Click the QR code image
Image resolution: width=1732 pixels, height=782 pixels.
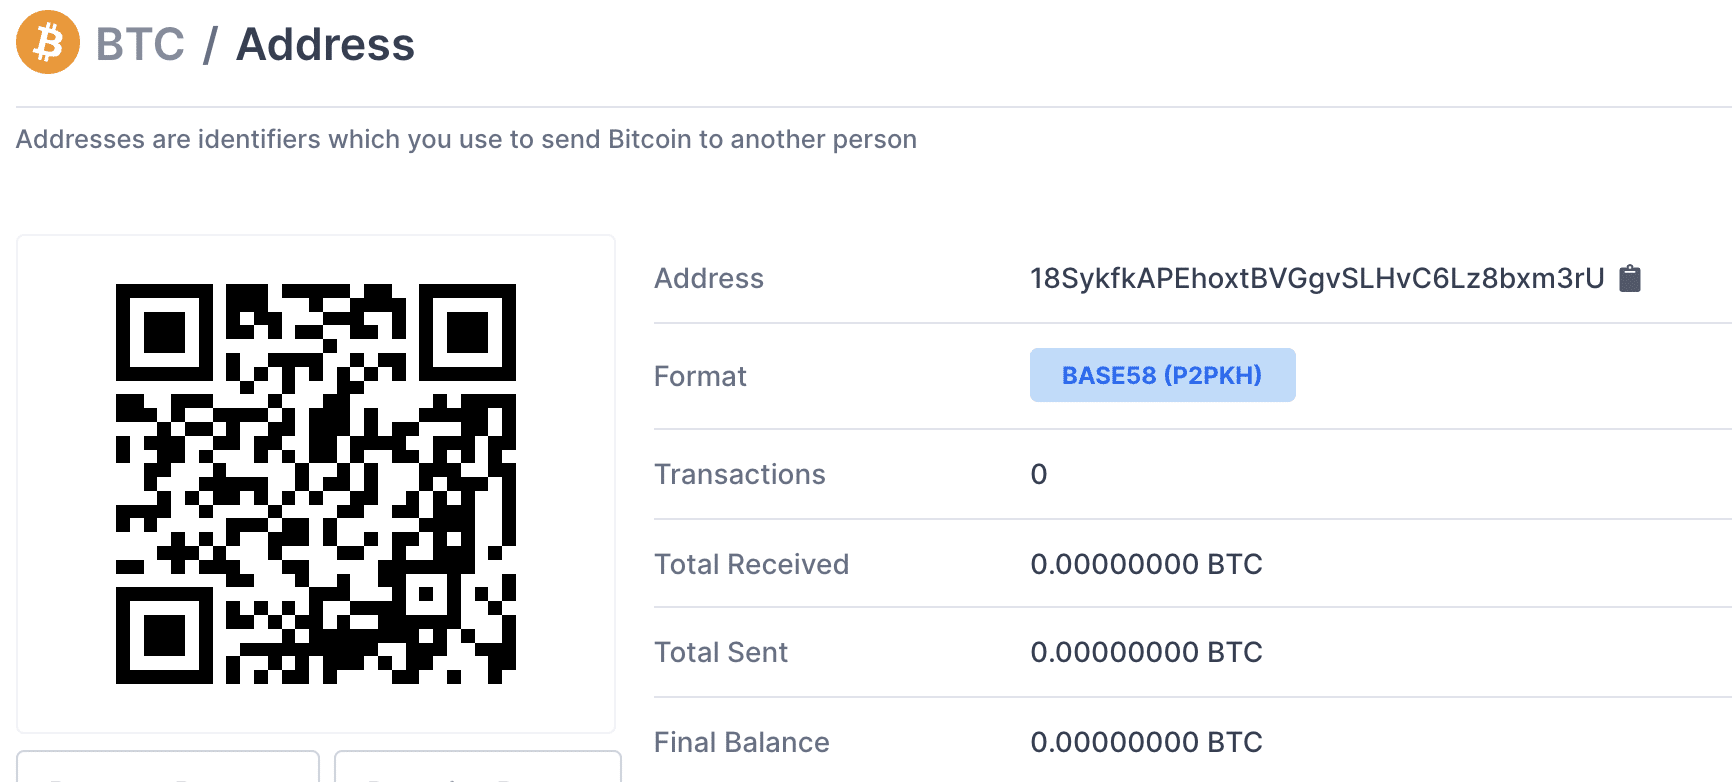[316, 484]
